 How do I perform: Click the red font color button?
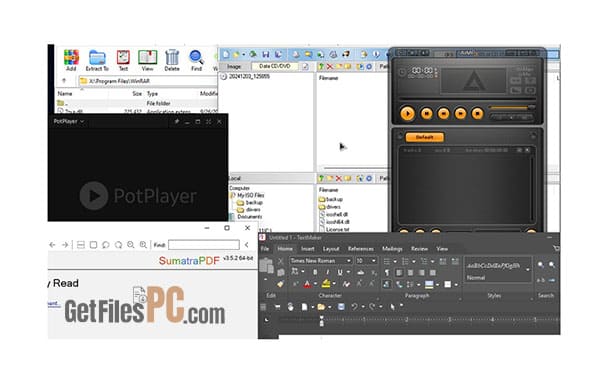coord(307,284)
